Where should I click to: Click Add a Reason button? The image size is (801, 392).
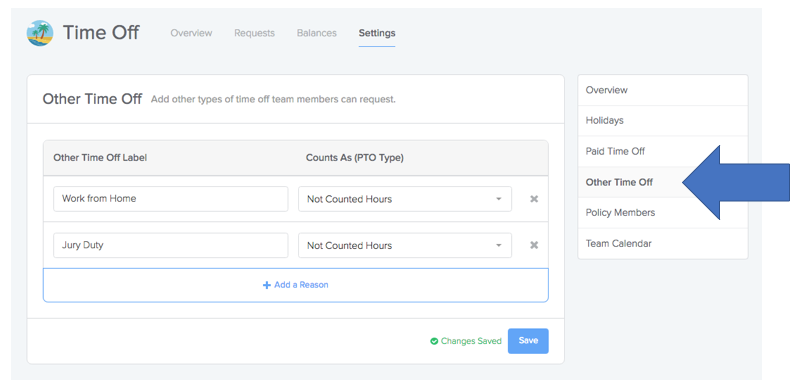[296, 285]
